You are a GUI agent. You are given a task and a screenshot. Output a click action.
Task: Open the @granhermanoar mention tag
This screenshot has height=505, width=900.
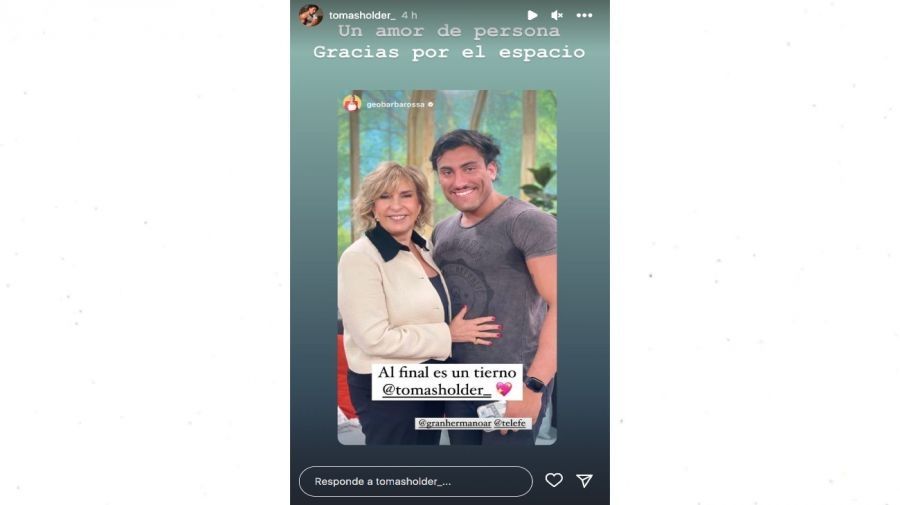click(x=455, y=423)
